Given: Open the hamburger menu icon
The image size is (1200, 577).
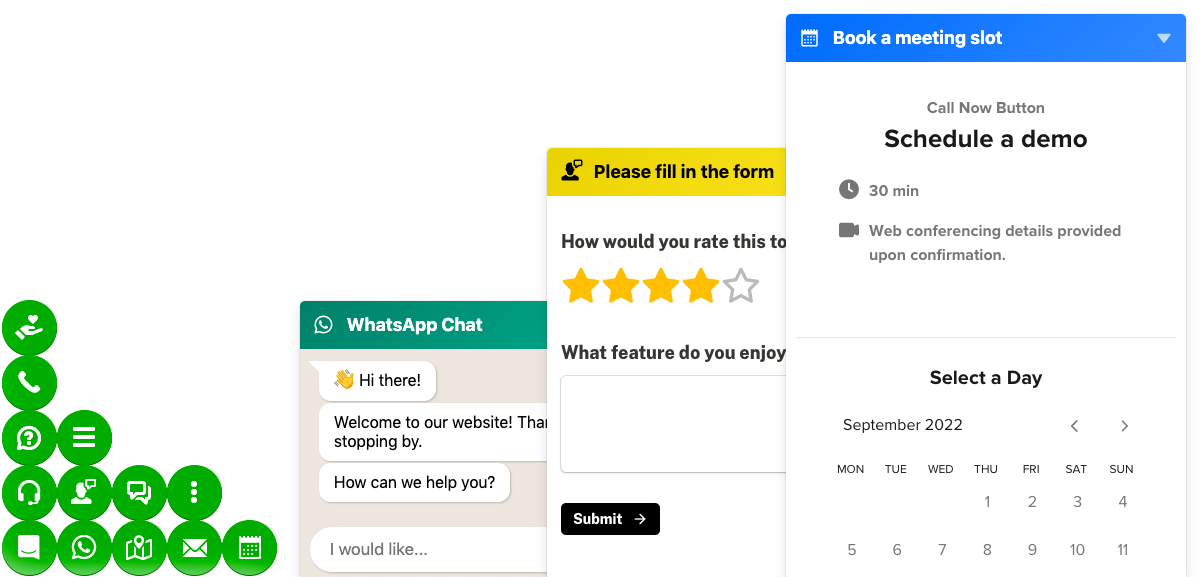Looking at the screenshot, I should click(84, 438).
